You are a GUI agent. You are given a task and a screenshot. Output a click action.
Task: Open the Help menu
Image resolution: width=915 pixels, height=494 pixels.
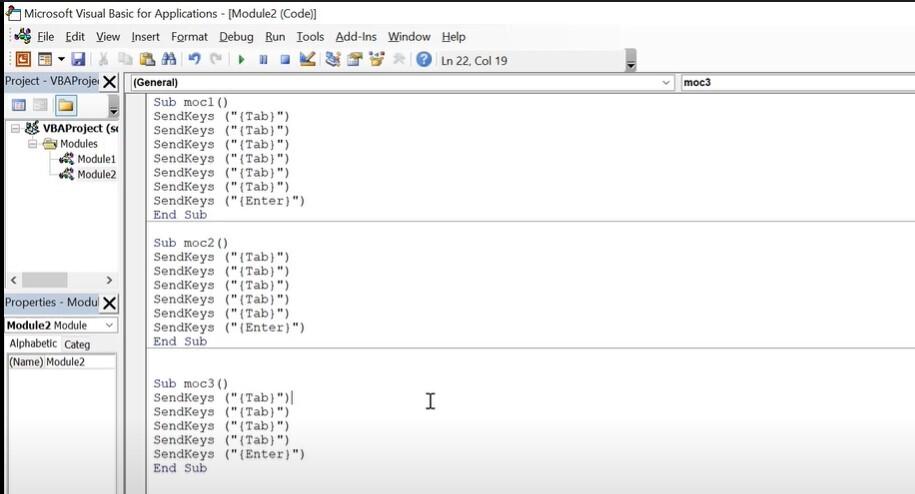tap(453, 37)
